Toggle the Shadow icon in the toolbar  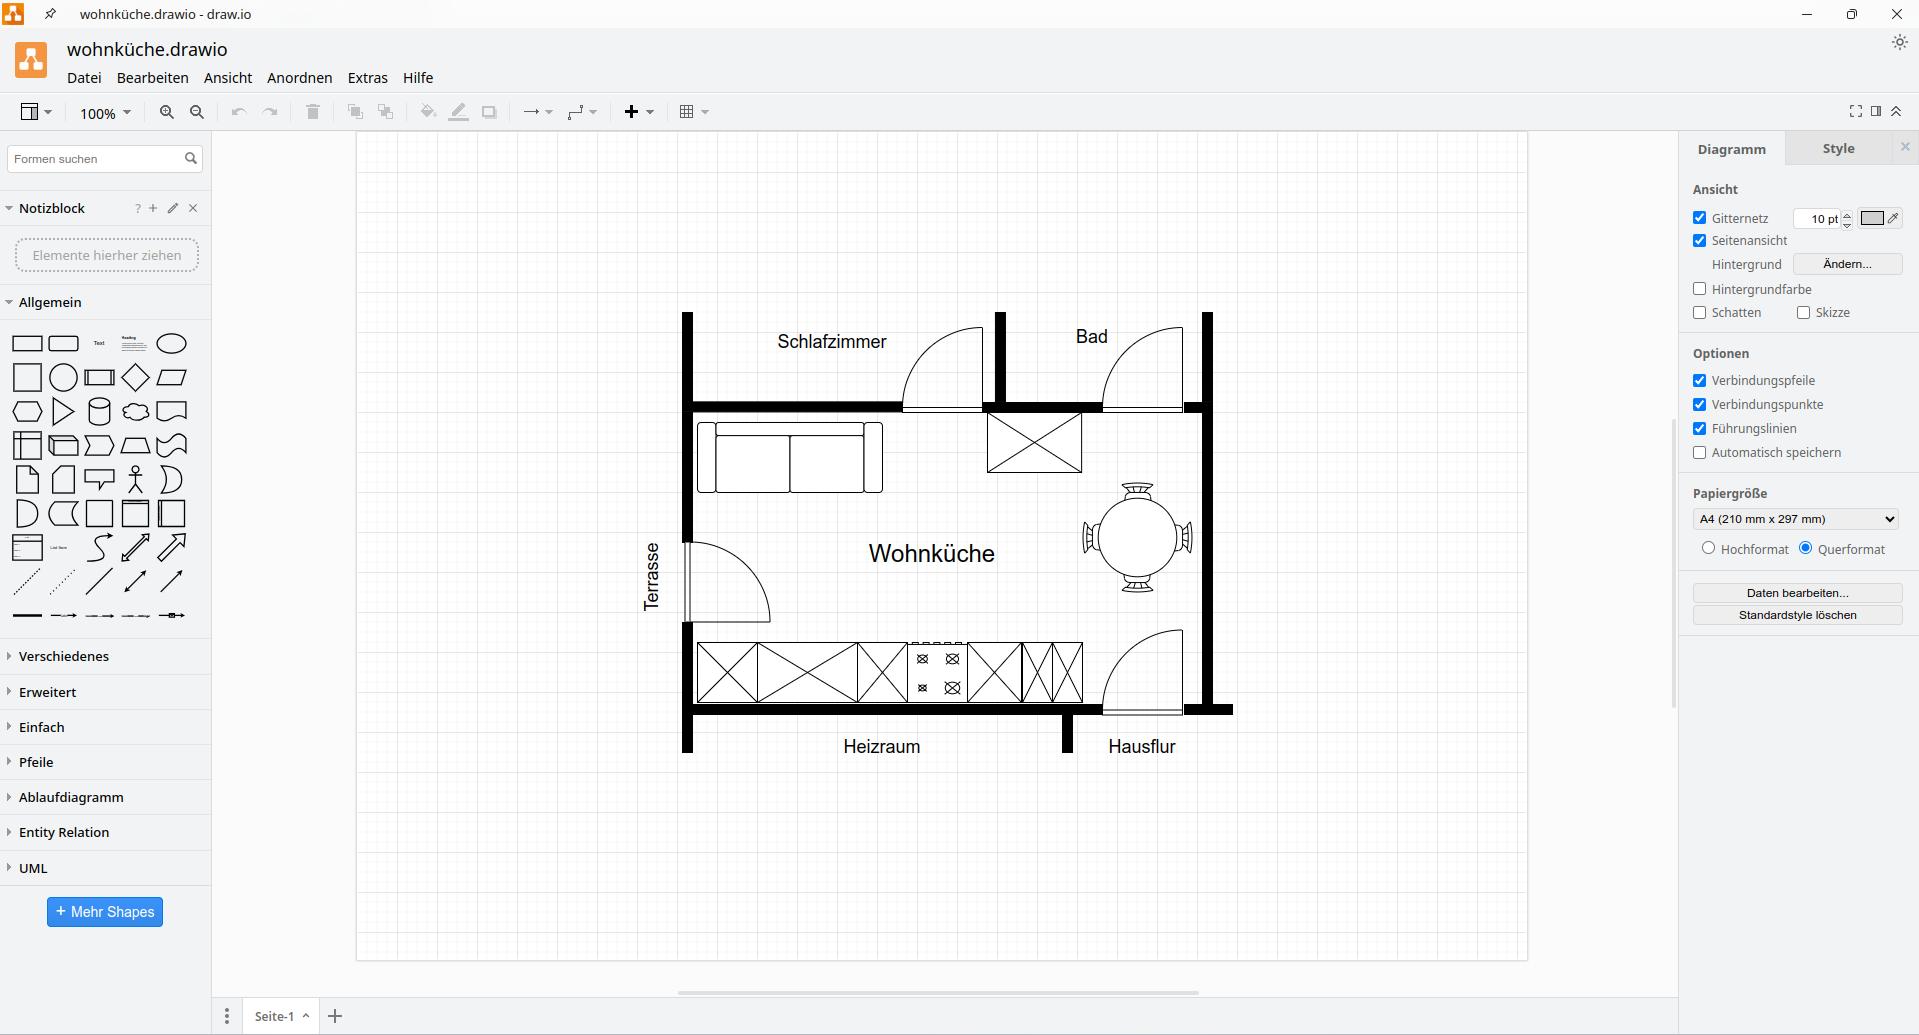click(x=489, y=111)
